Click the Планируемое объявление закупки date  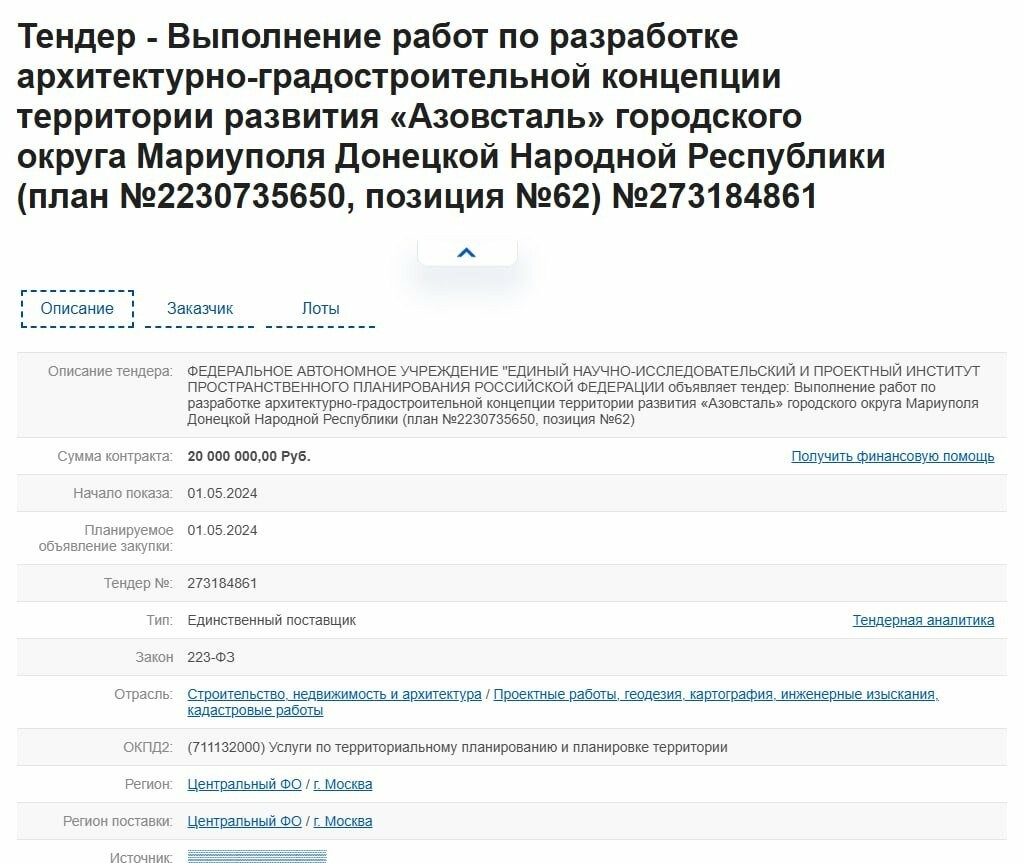tap(222, 530)
